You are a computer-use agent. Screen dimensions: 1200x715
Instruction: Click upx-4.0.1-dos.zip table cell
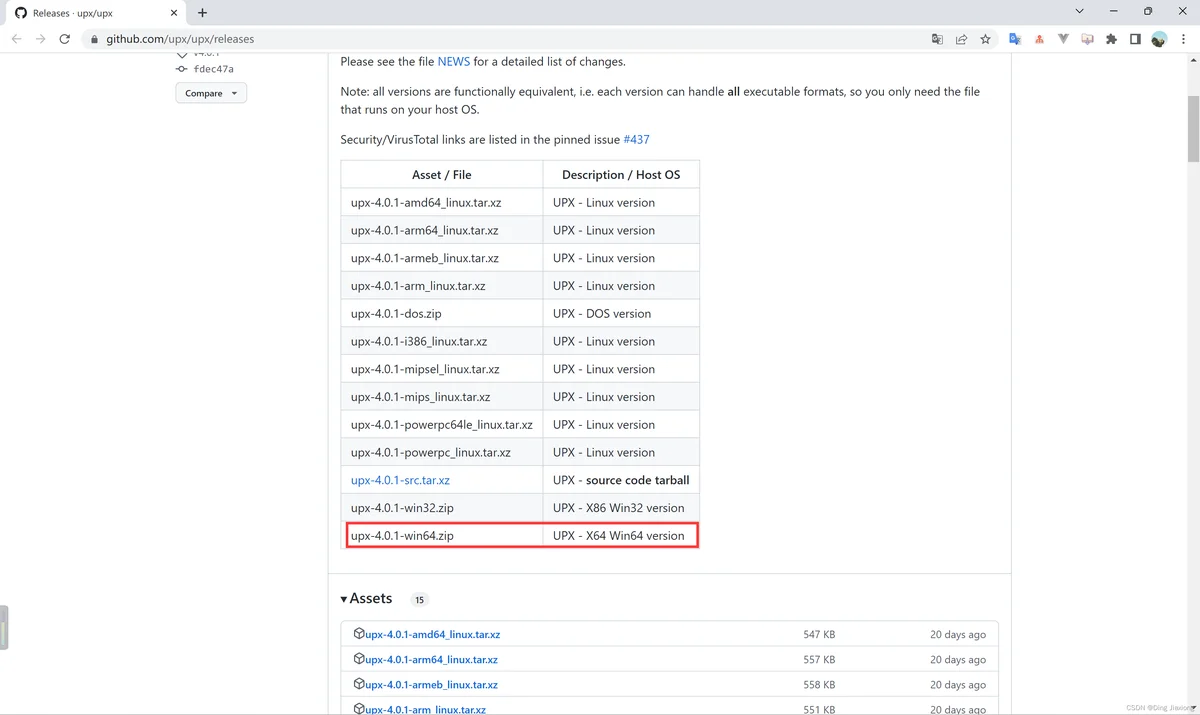442,313
